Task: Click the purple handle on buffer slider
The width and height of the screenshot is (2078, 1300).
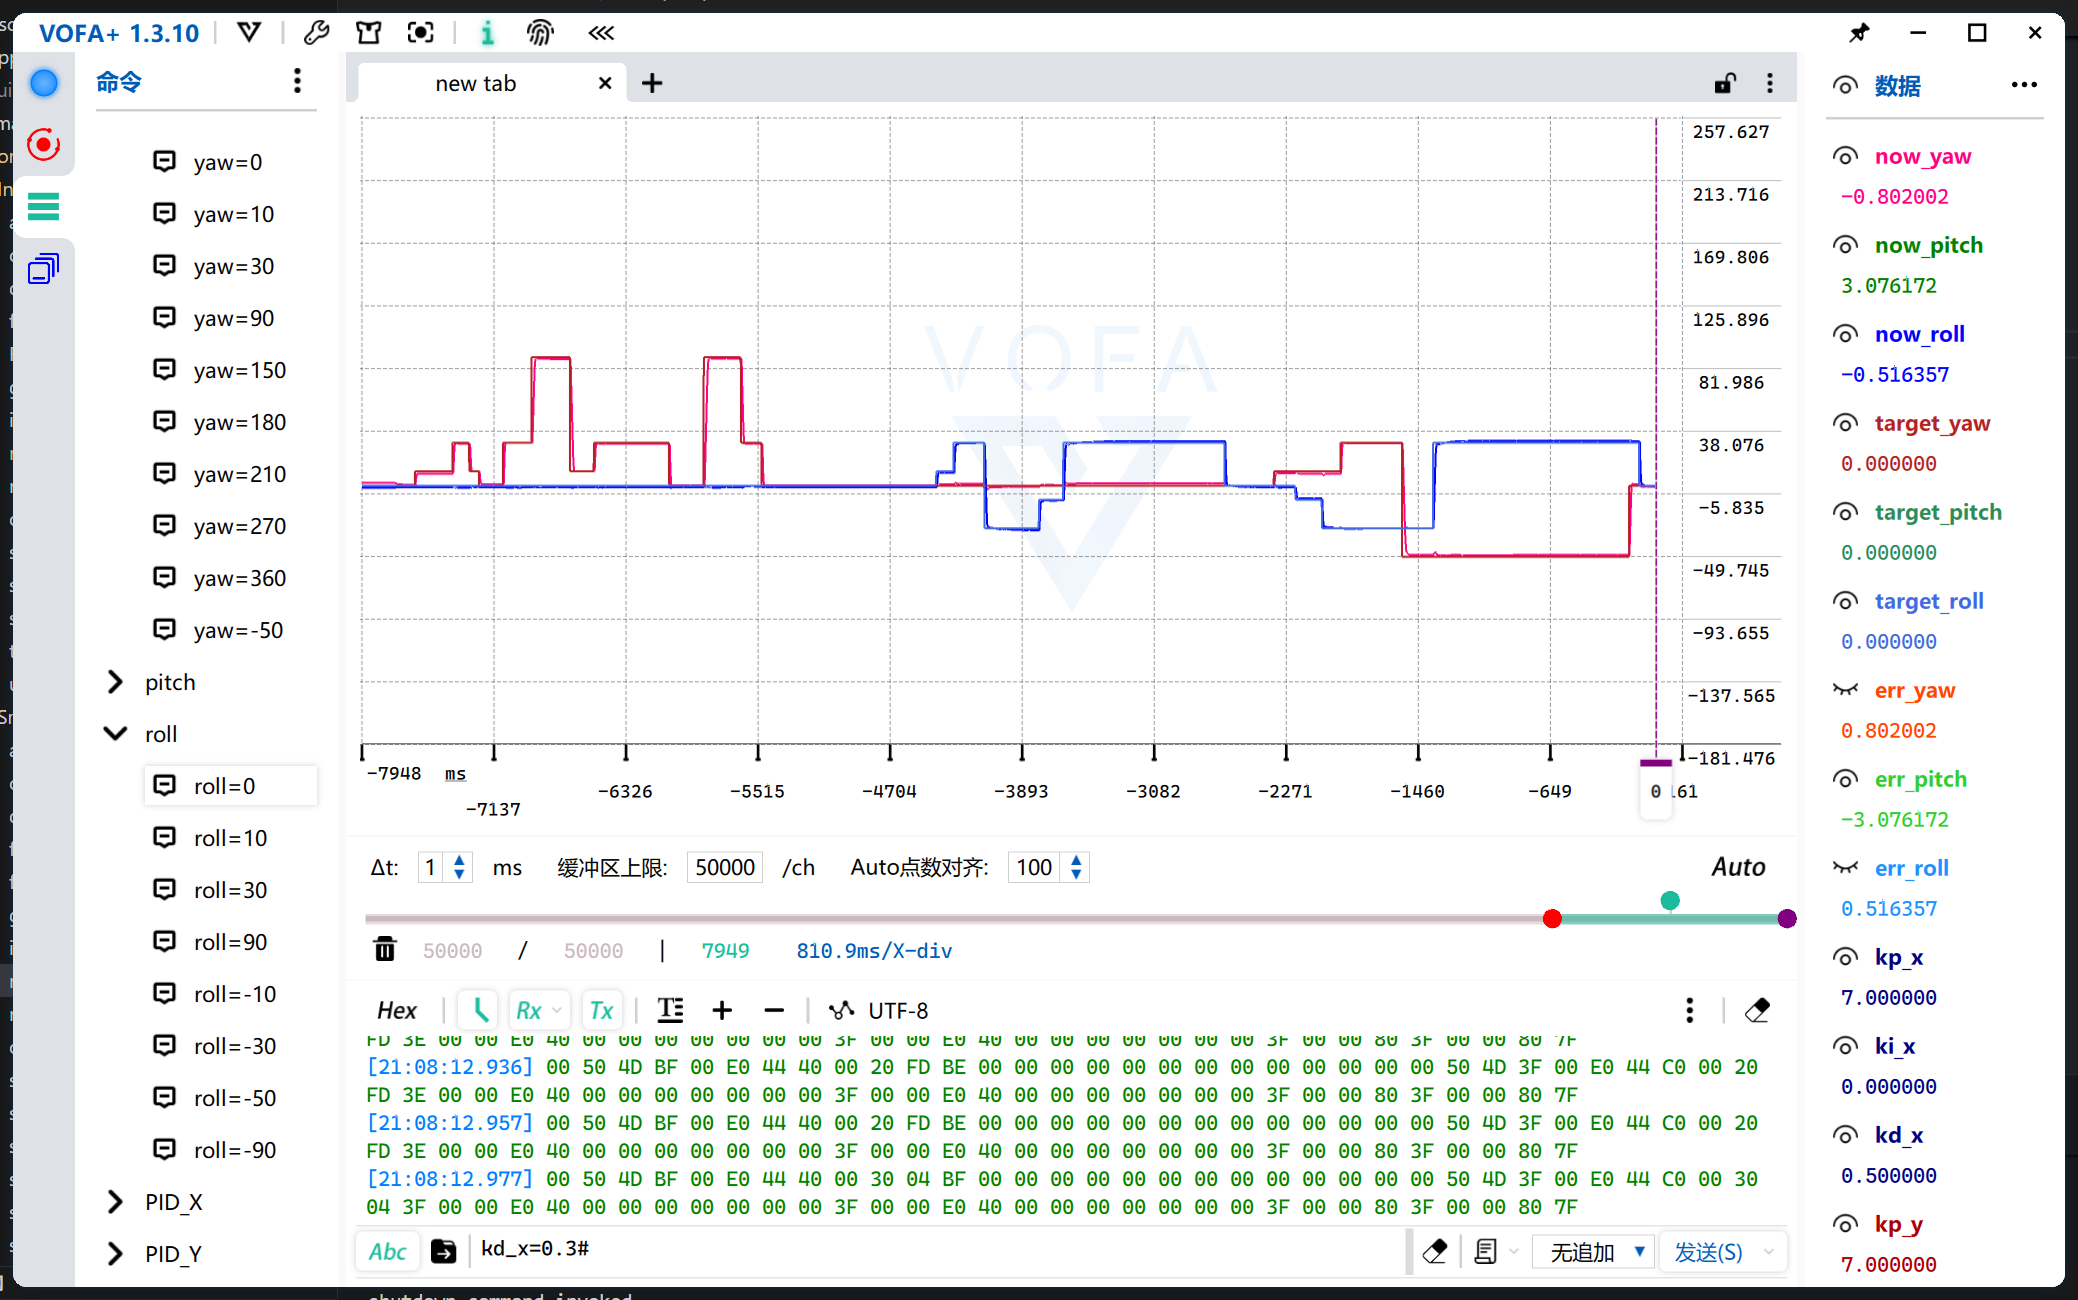Action: pyautogui.click(x=1787, y=918)
